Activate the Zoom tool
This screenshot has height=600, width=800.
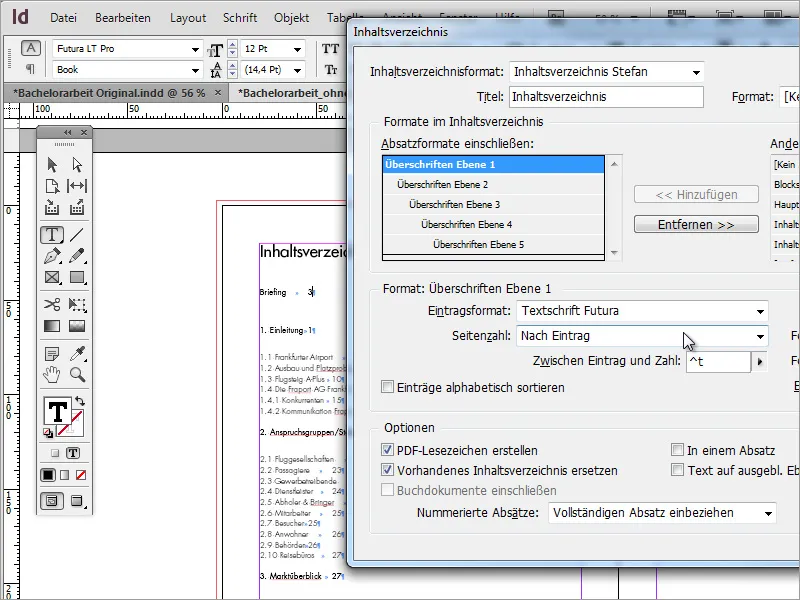[x=77, y=374]
